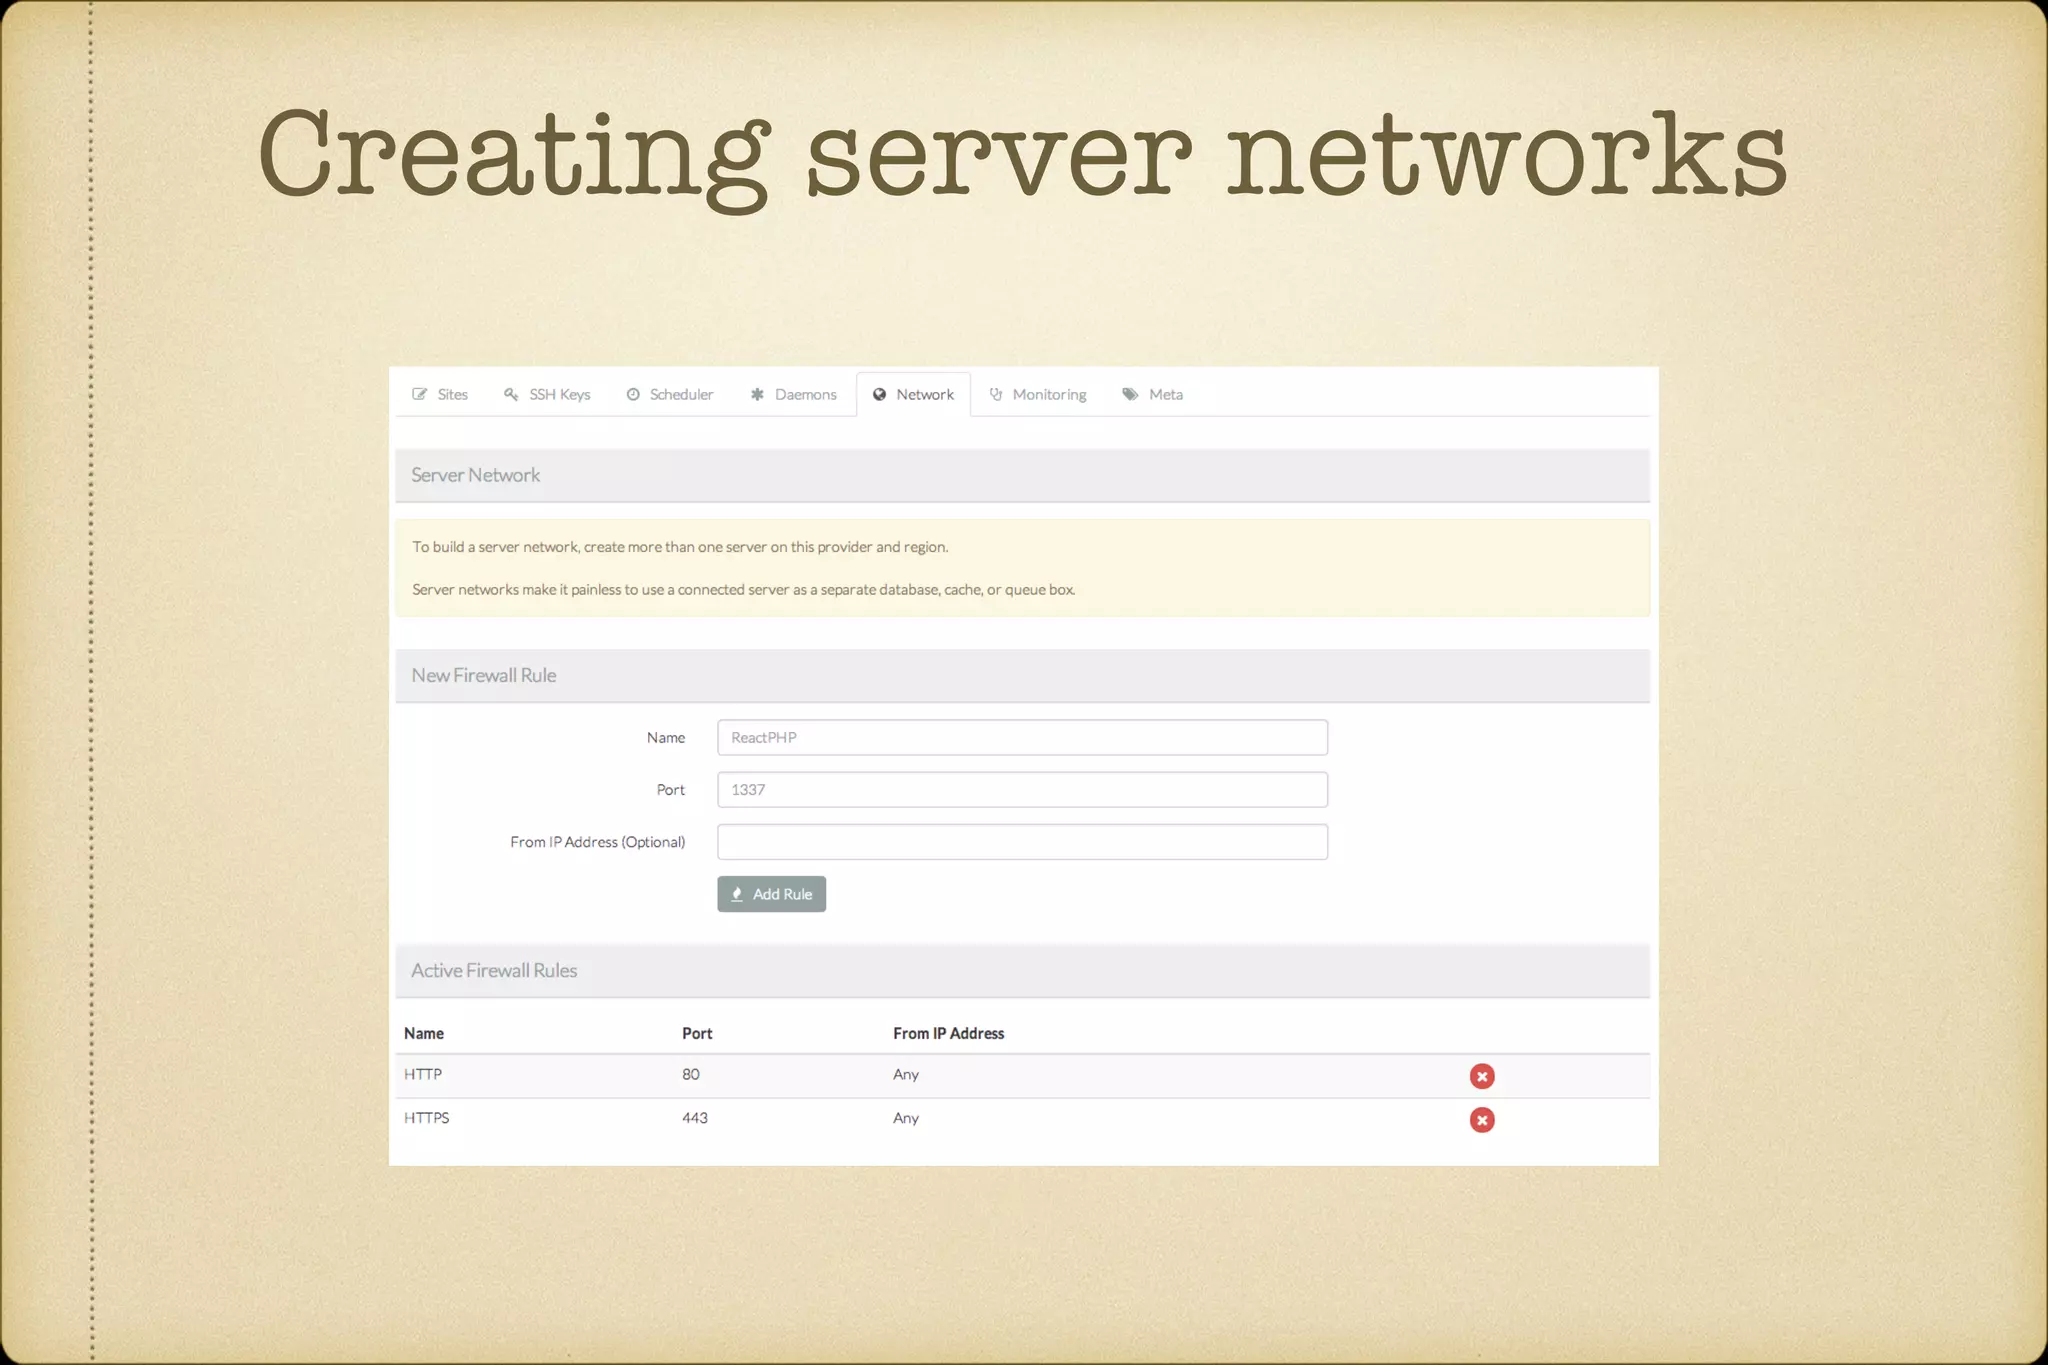The image size is (2048, 1365).
Task: Click the Active Firewall Rules heading
Action: [x=494, y=970]
